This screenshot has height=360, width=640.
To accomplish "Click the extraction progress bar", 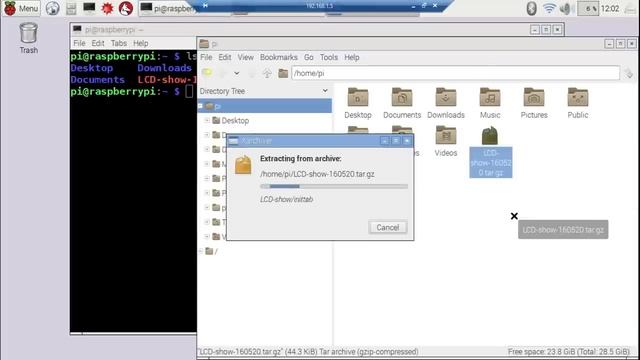I will [x=334, y=187].
